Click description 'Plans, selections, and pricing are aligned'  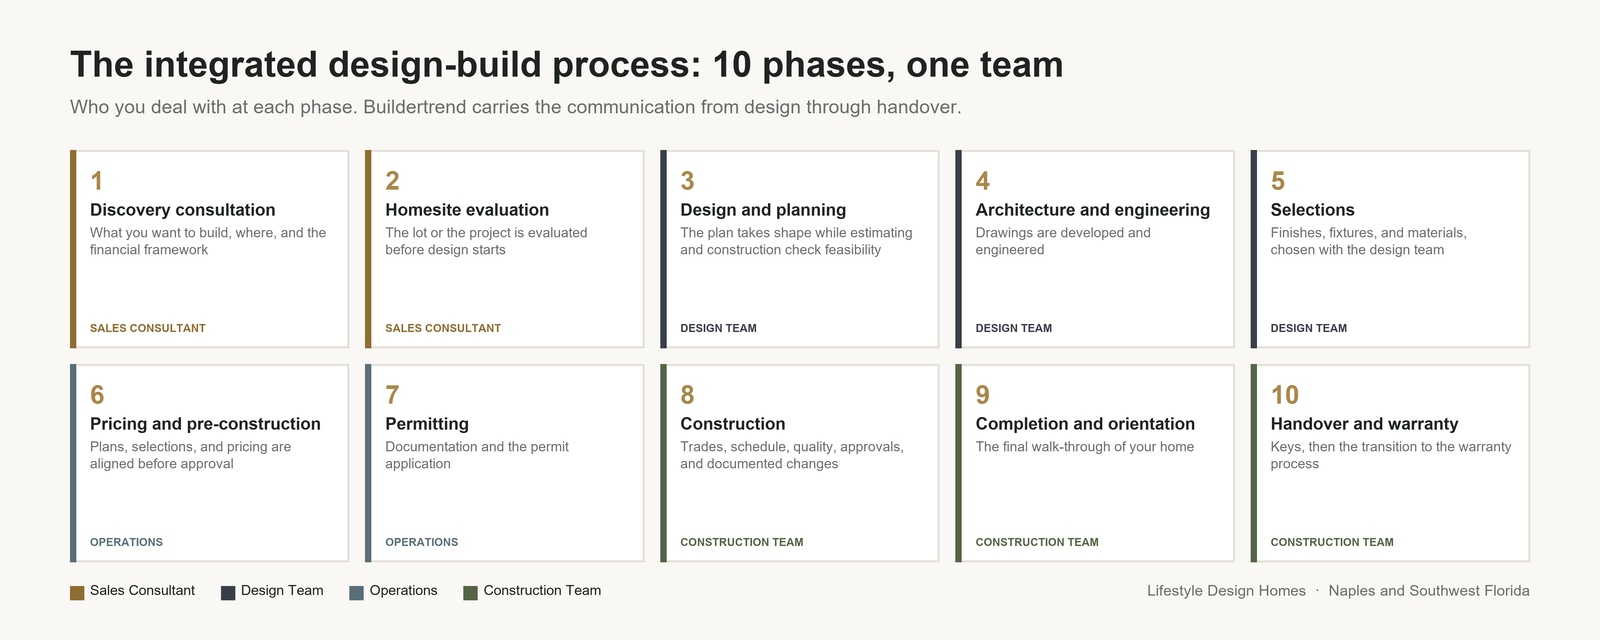point(190,455)
